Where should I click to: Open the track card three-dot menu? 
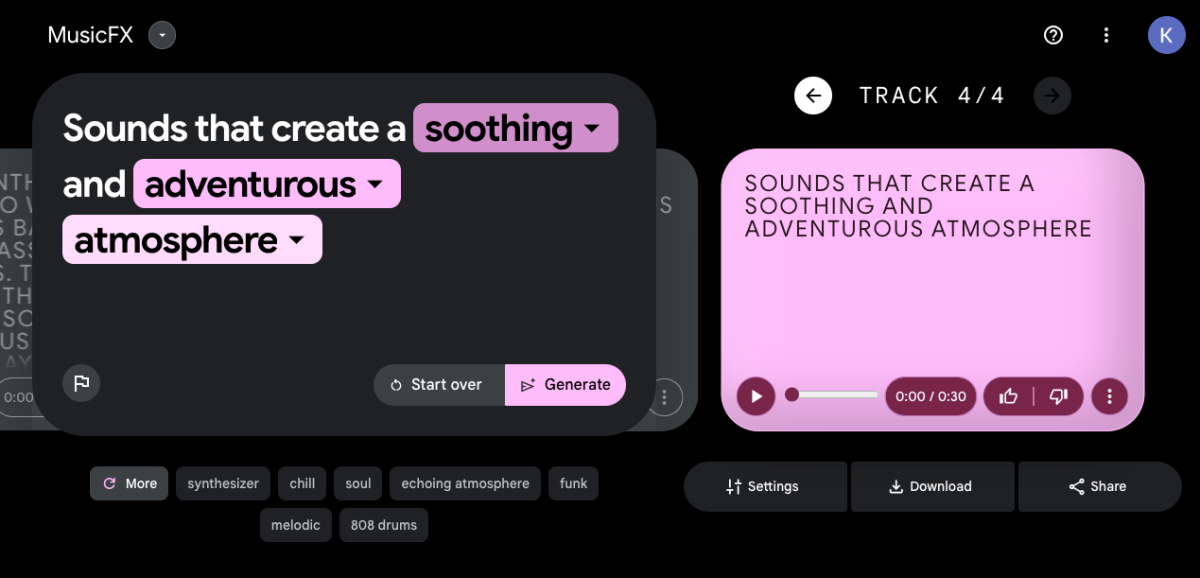coord(1110,396)
